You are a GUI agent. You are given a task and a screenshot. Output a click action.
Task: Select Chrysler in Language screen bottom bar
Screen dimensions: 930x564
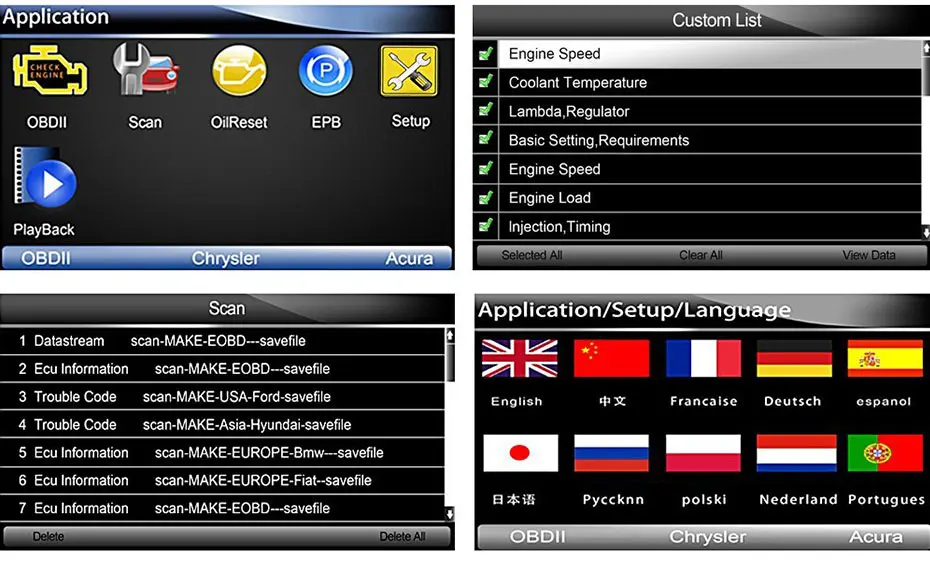click(x=708, y=537)
